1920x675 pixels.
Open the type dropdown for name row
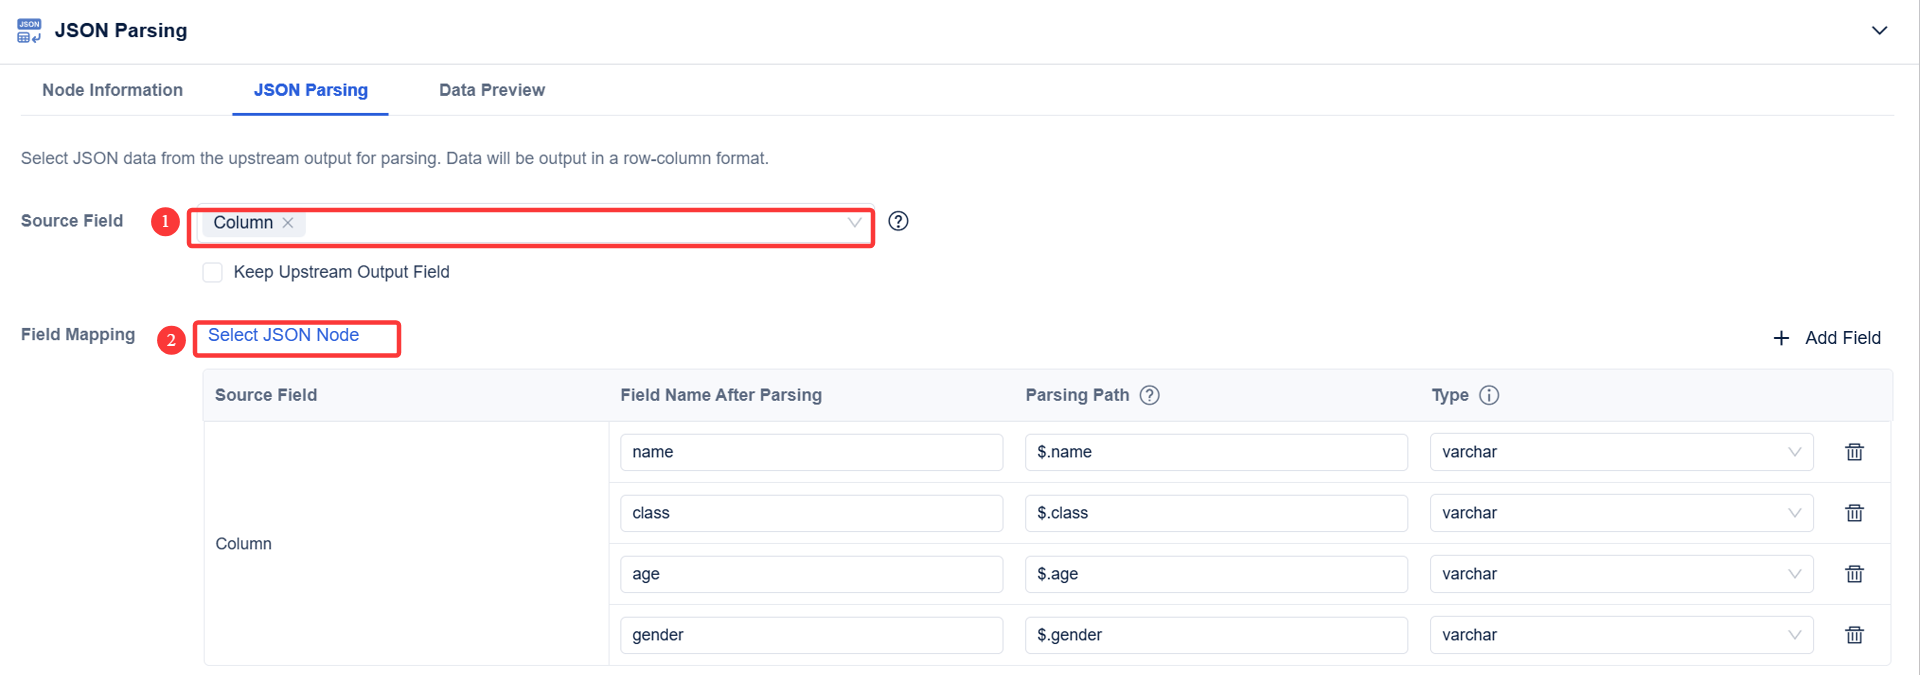pos(1621,452)
